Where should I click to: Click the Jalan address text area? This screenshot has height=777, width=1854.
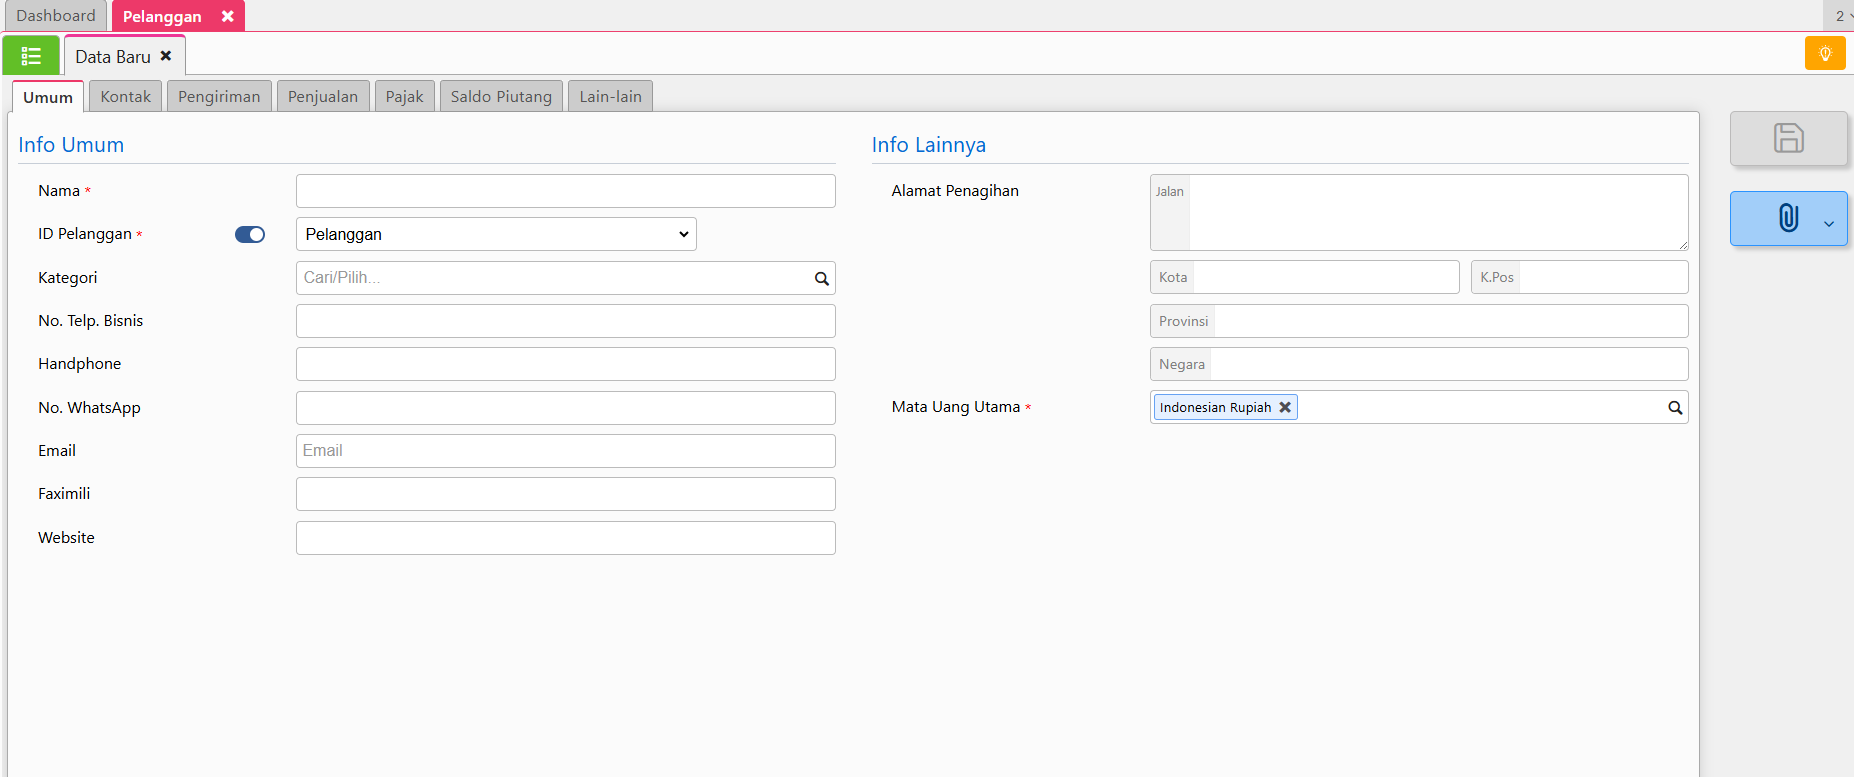pyautogui.click(x=1436, y=212)
